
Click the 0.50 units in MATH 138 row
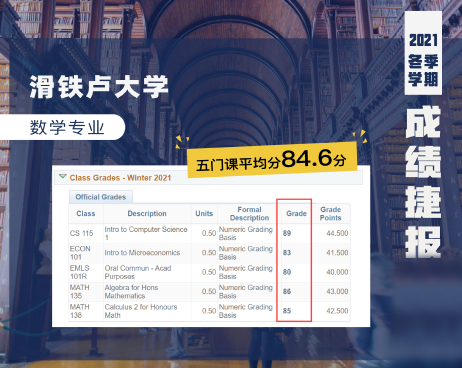[209, 311]
